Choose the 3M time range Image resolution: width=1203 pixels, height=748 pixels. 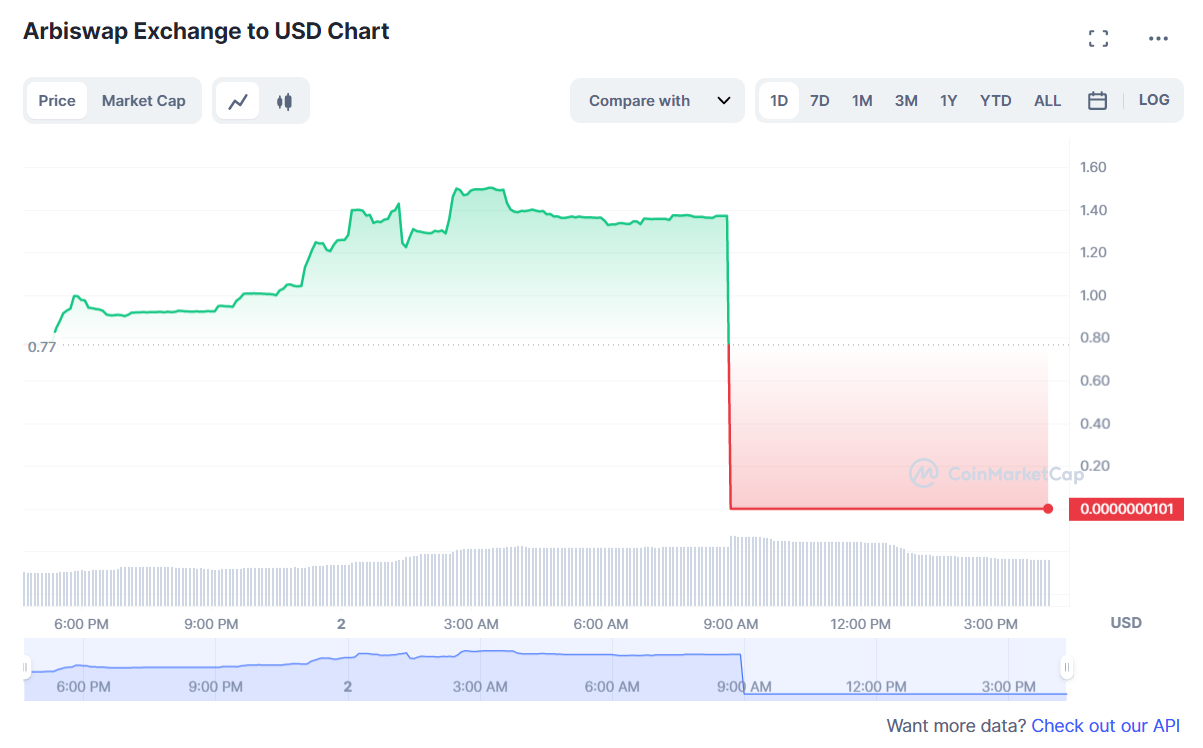click(x=906, y=101)
